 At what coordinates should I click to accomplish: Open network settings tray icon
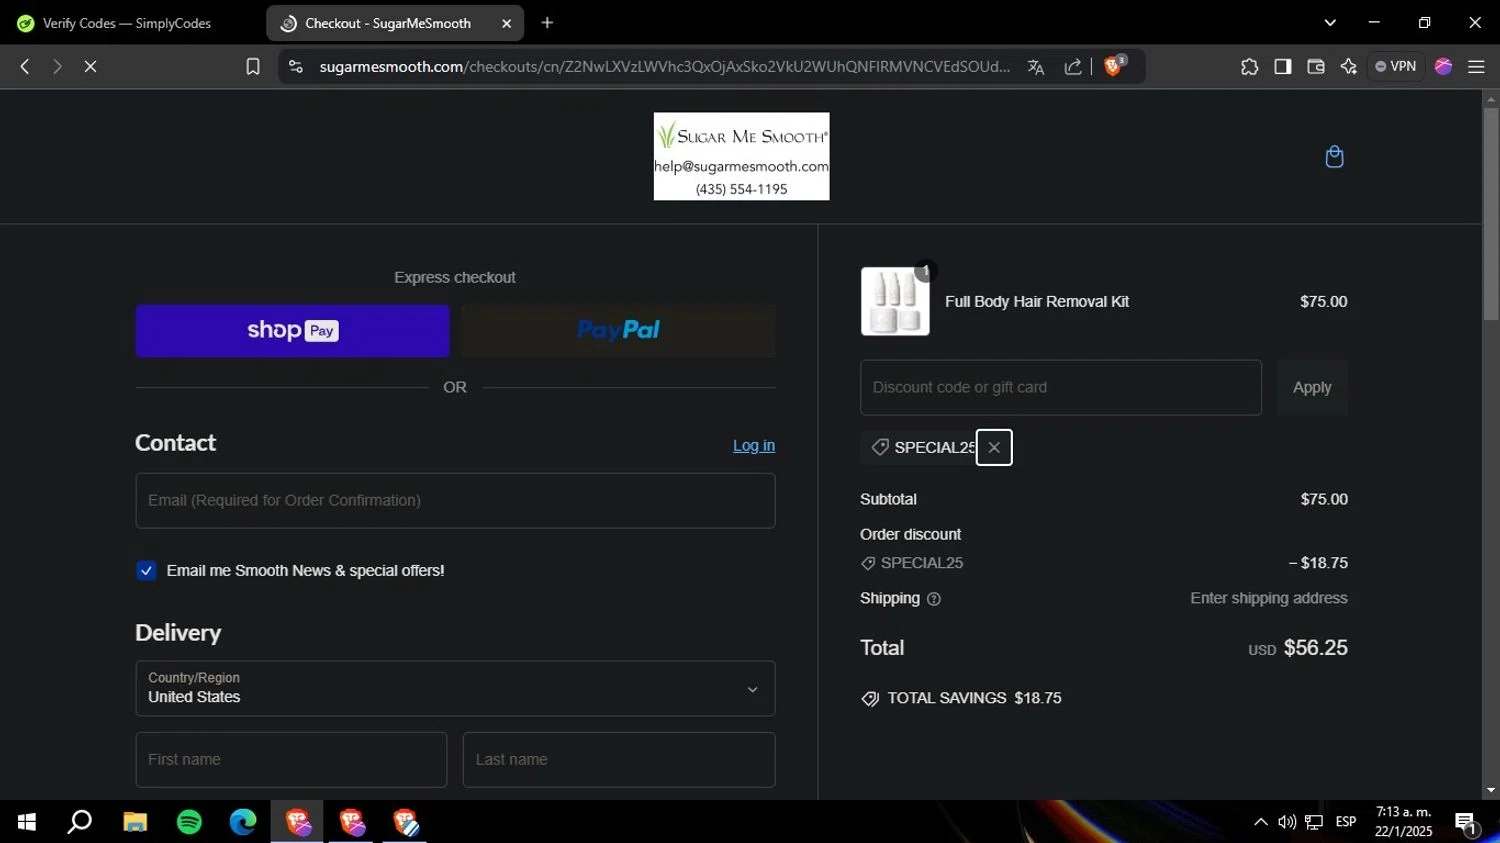[x=1314, y=822]
